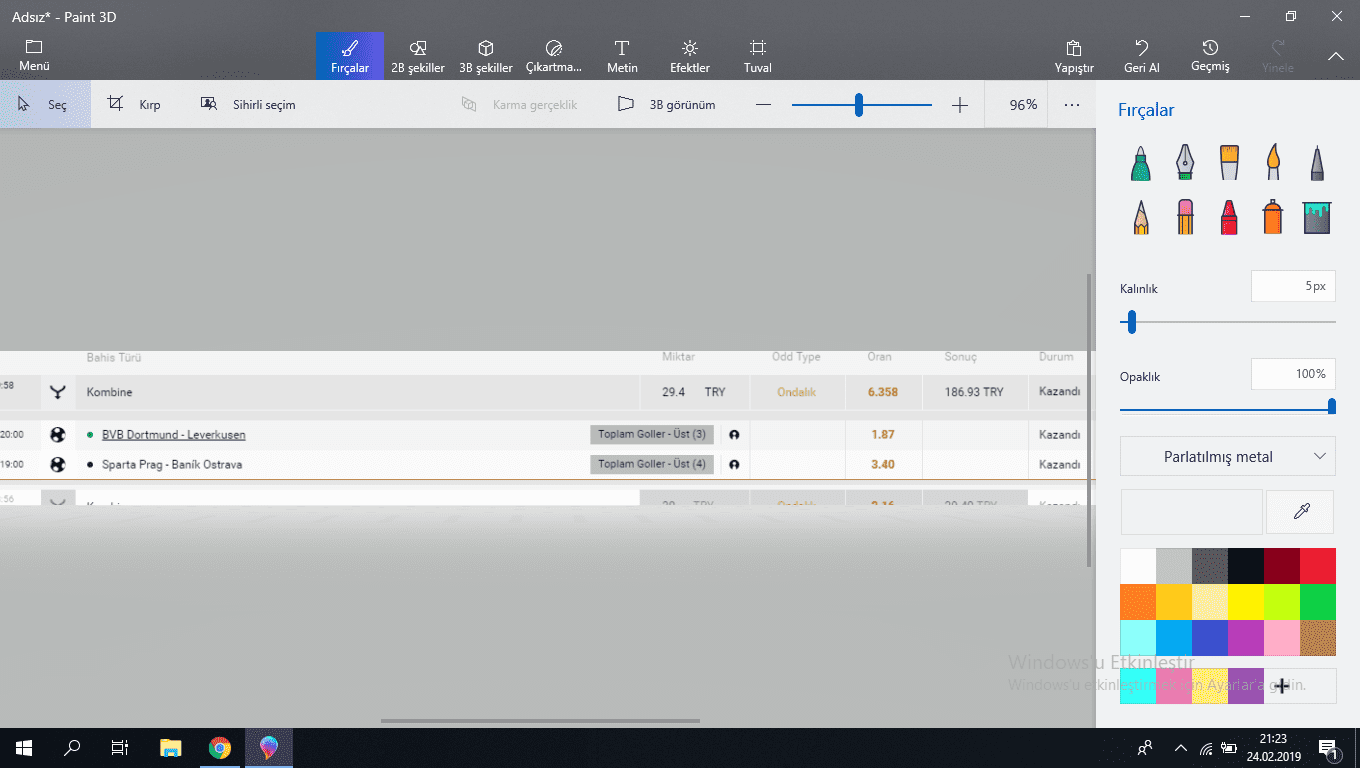This screenshot has width=1360, height=768.
Task: Click the vertical canvas scrollbar
Action: click(1090, 420)
